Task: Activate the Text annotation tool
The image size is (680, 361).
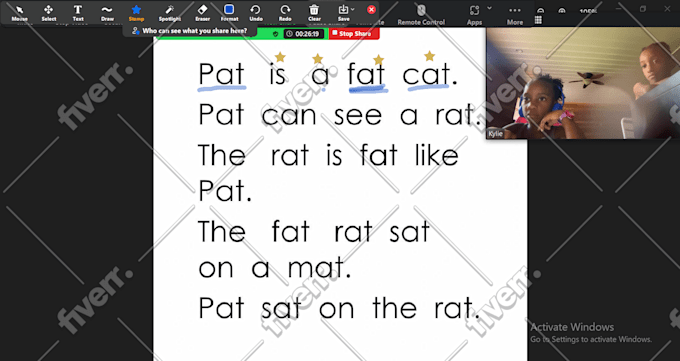Action: point(78,13)
